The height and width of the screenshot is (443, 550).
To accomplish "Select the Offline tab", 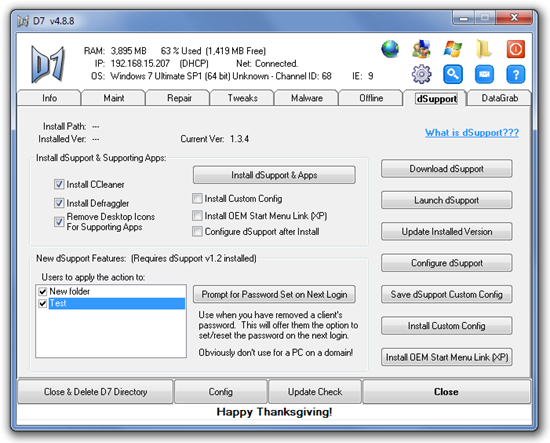I will 371,98.
